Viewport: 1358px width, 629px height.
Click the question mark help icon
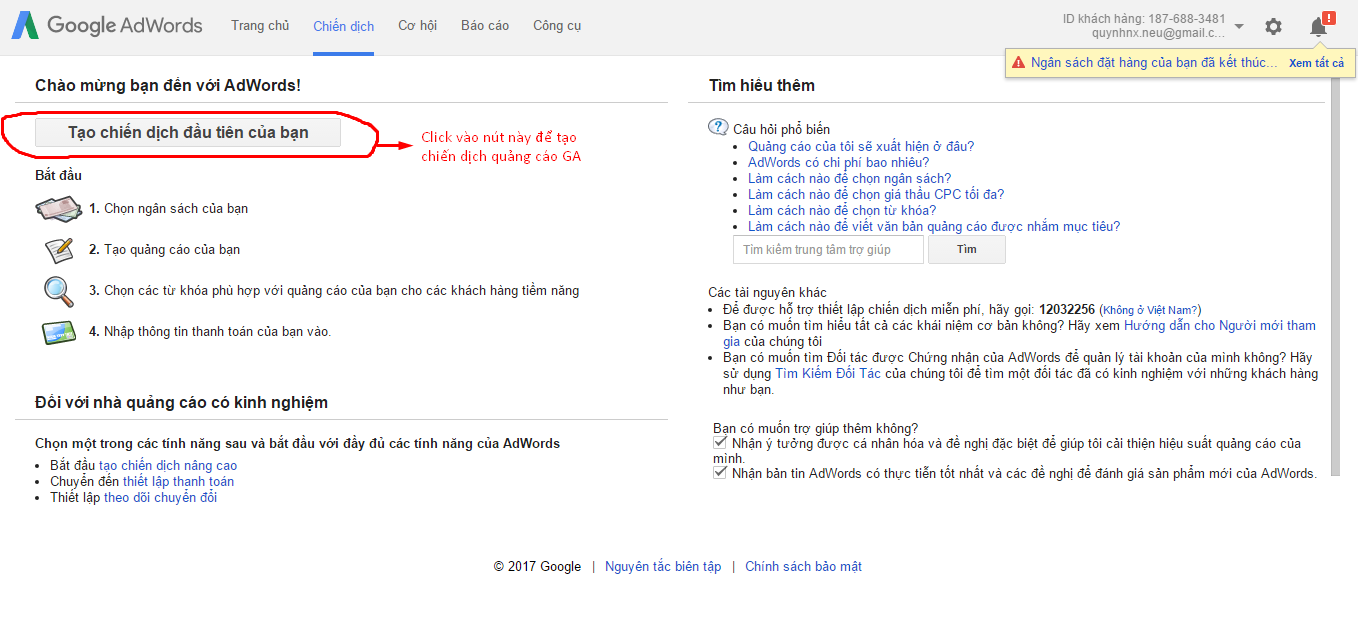click(x=718, y=128)
